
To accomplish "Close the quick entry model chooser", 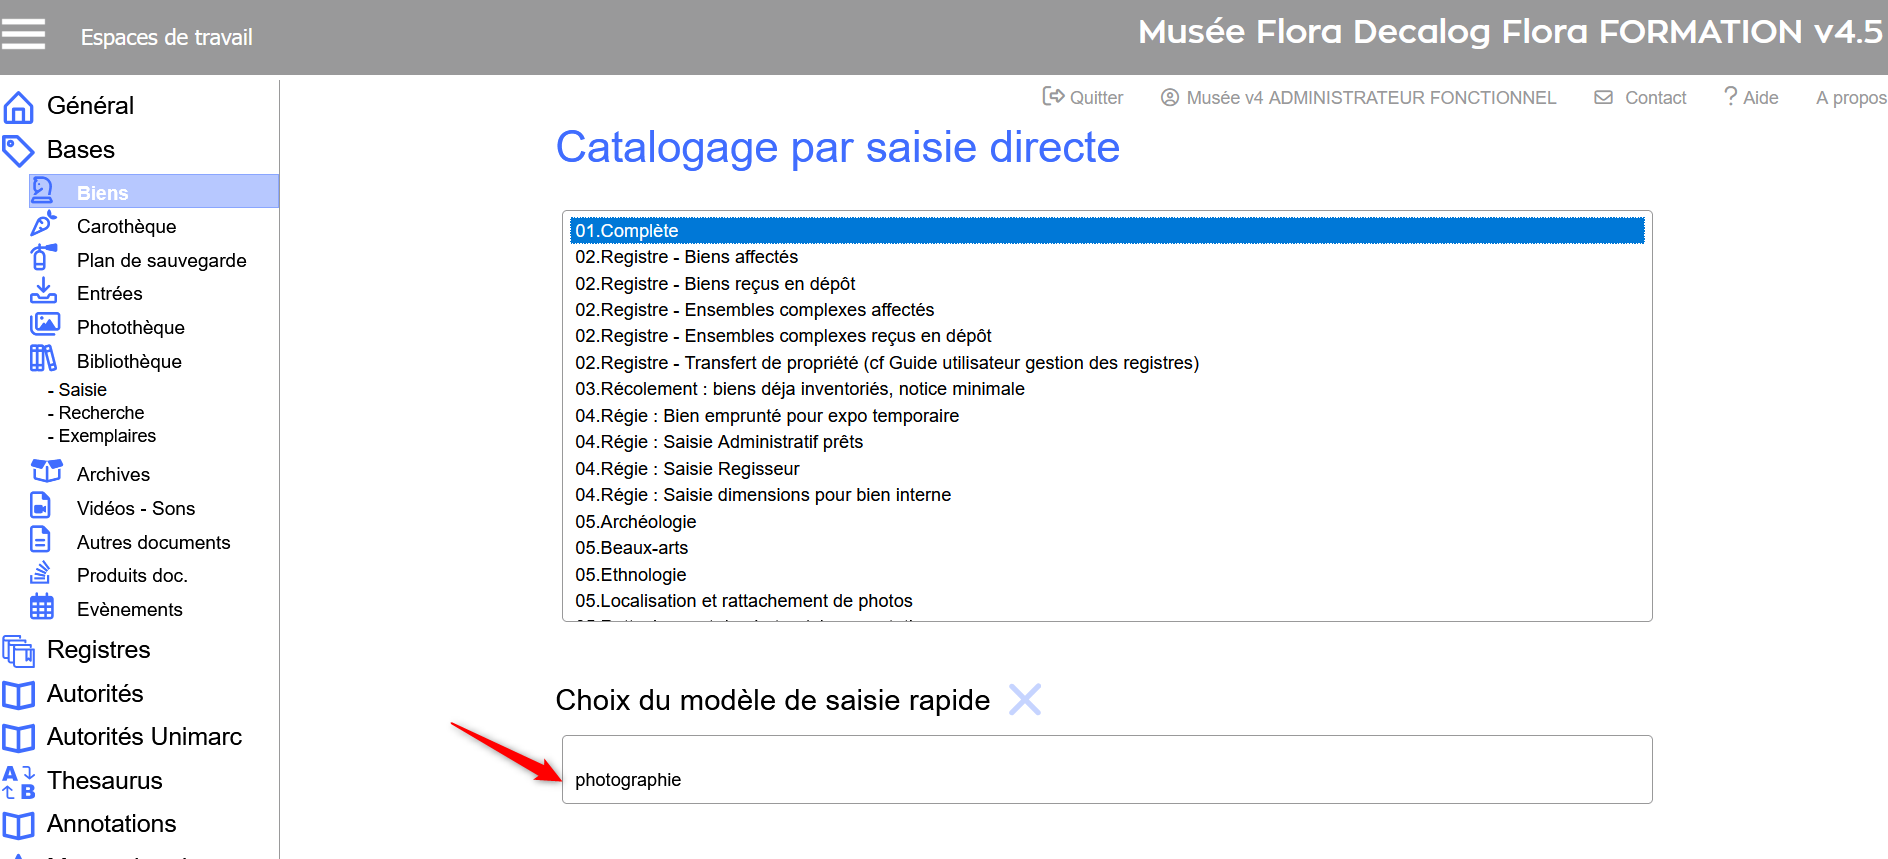I will click(1024, 699).
